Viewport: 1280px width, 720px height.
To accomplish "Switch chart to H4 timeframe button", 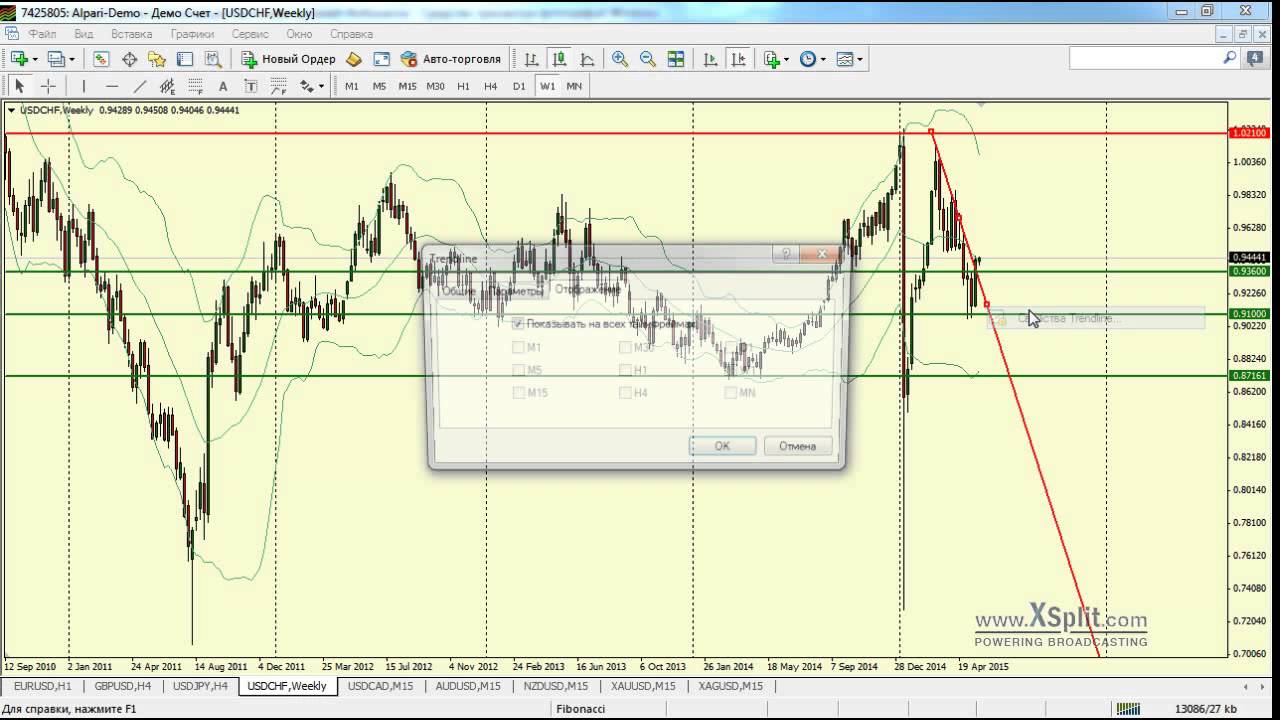I will point(491,86).
